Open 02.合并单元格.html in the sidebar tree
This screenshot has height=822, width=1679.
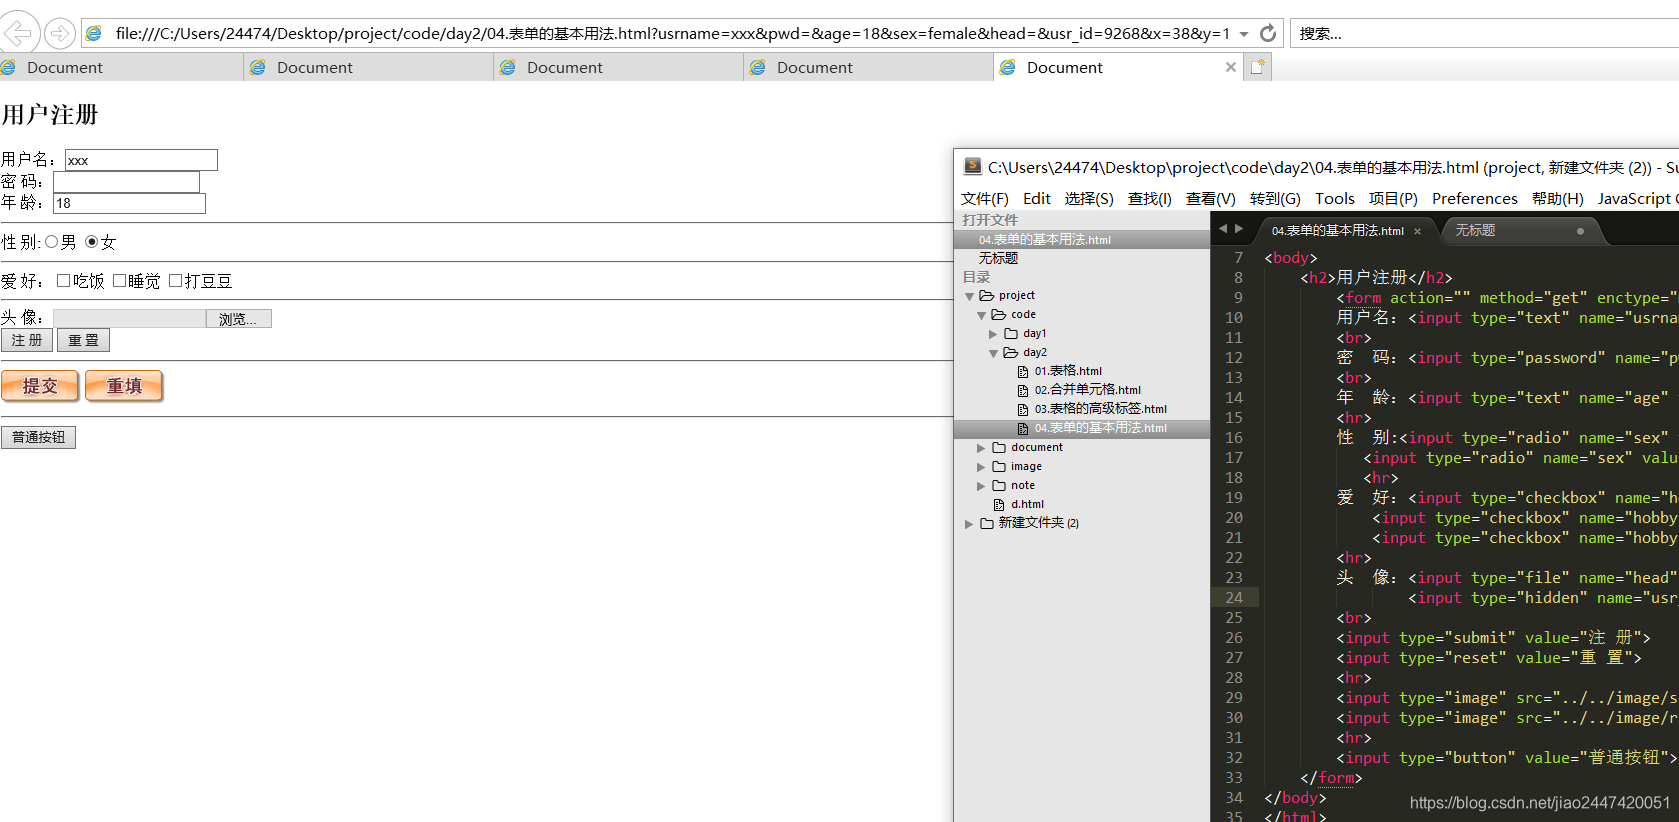(x=1088, y=390)
